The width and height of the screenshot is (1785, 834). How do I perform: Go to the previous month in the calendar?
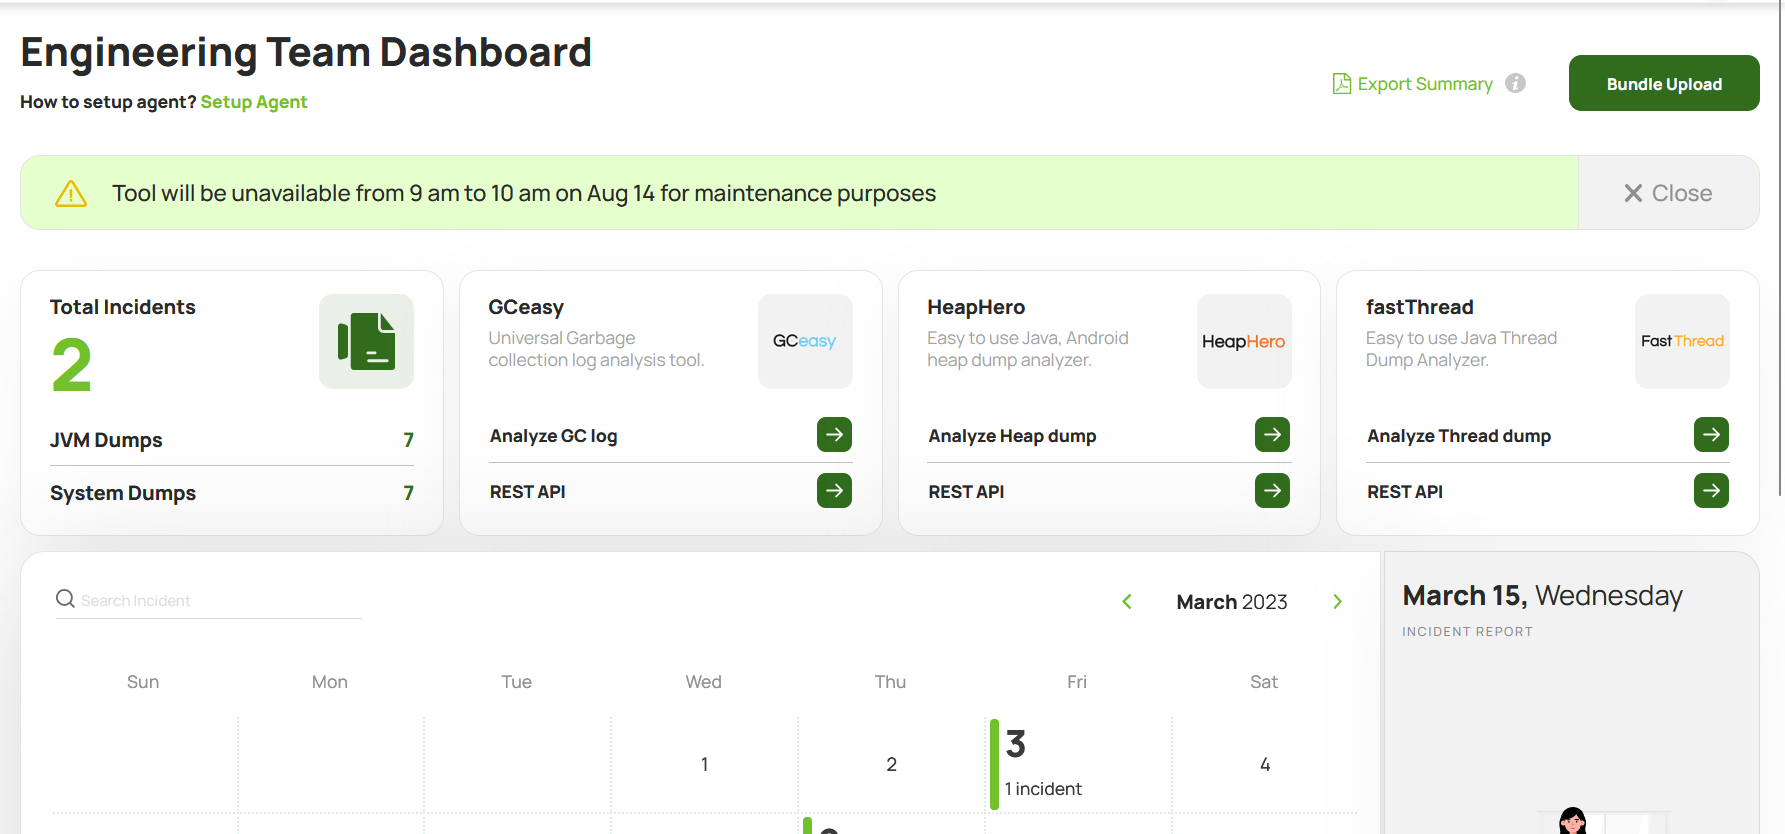1127,601
